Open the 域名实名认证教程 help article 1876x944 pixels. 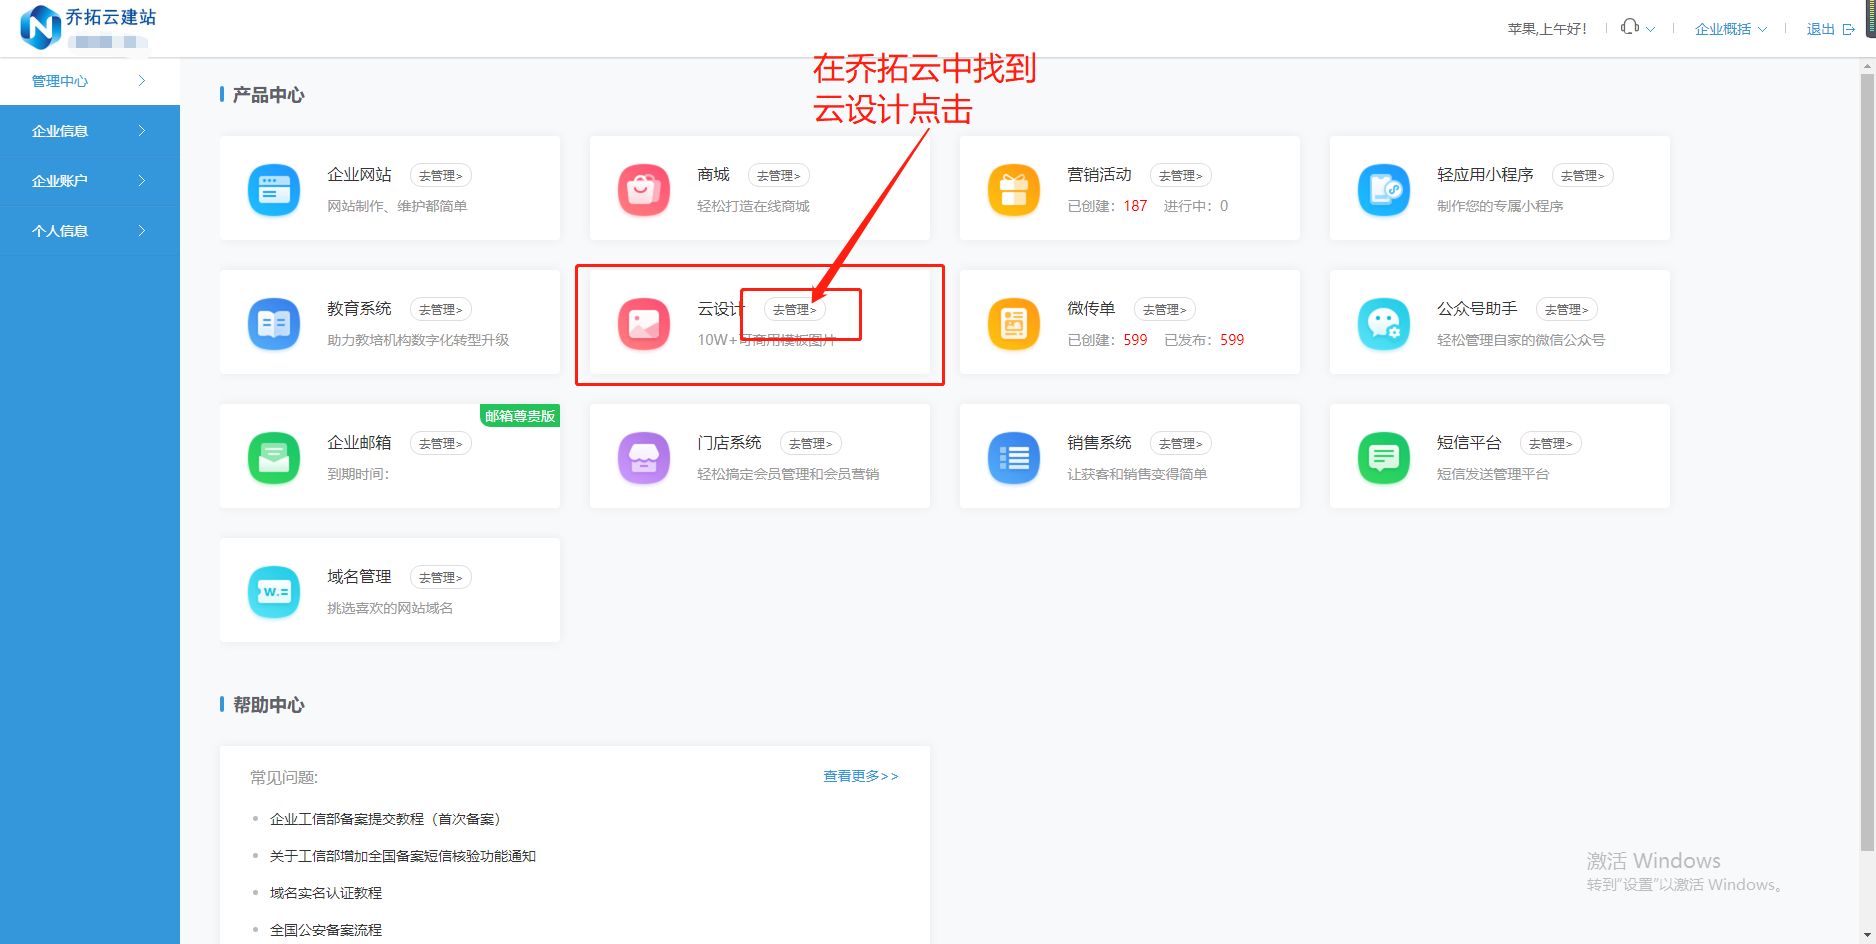(x=323, y=892)
